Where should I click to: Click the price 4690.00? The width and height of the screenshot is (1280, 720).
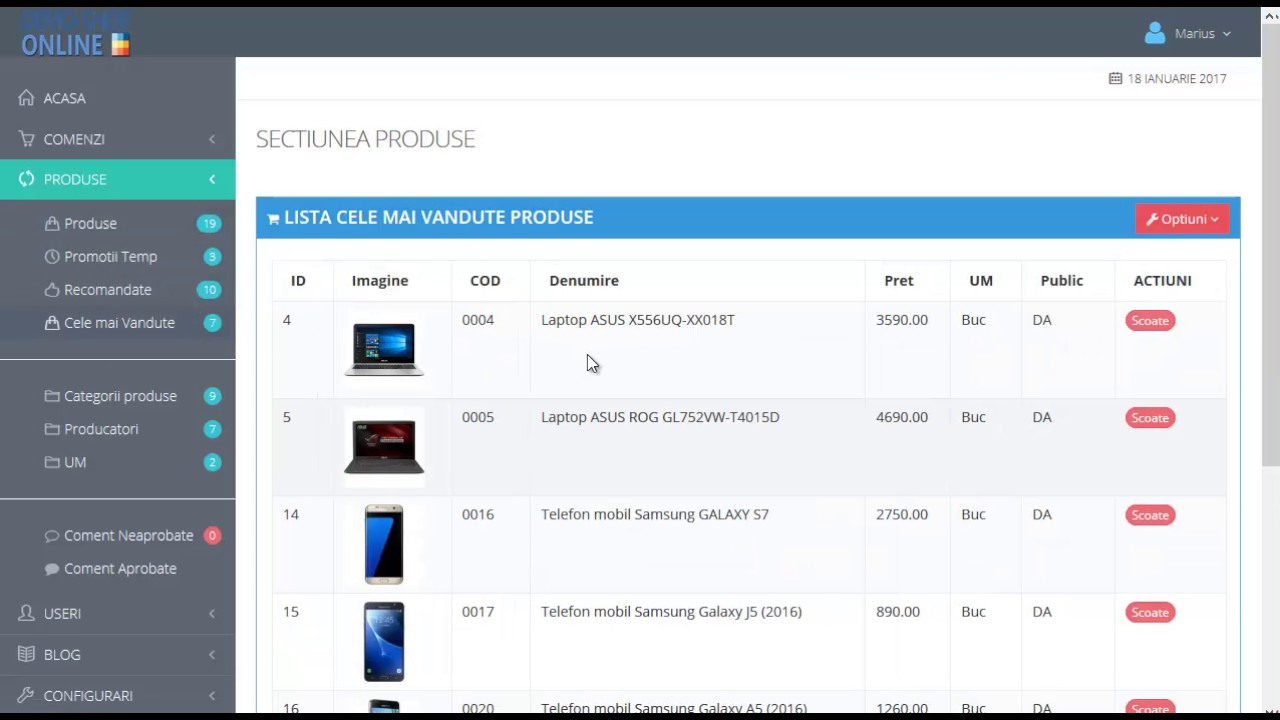pos(902,417)
